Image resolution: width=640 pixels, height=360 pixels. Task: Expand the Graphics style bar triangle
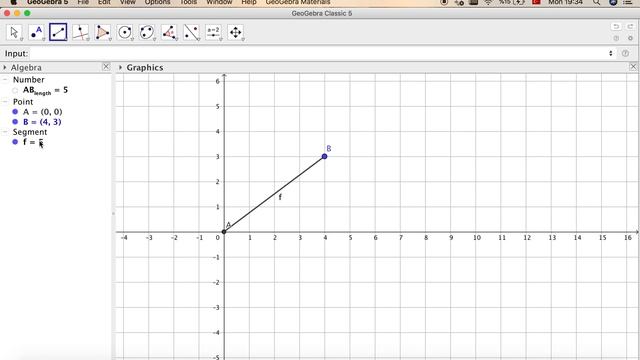(120, 67)
